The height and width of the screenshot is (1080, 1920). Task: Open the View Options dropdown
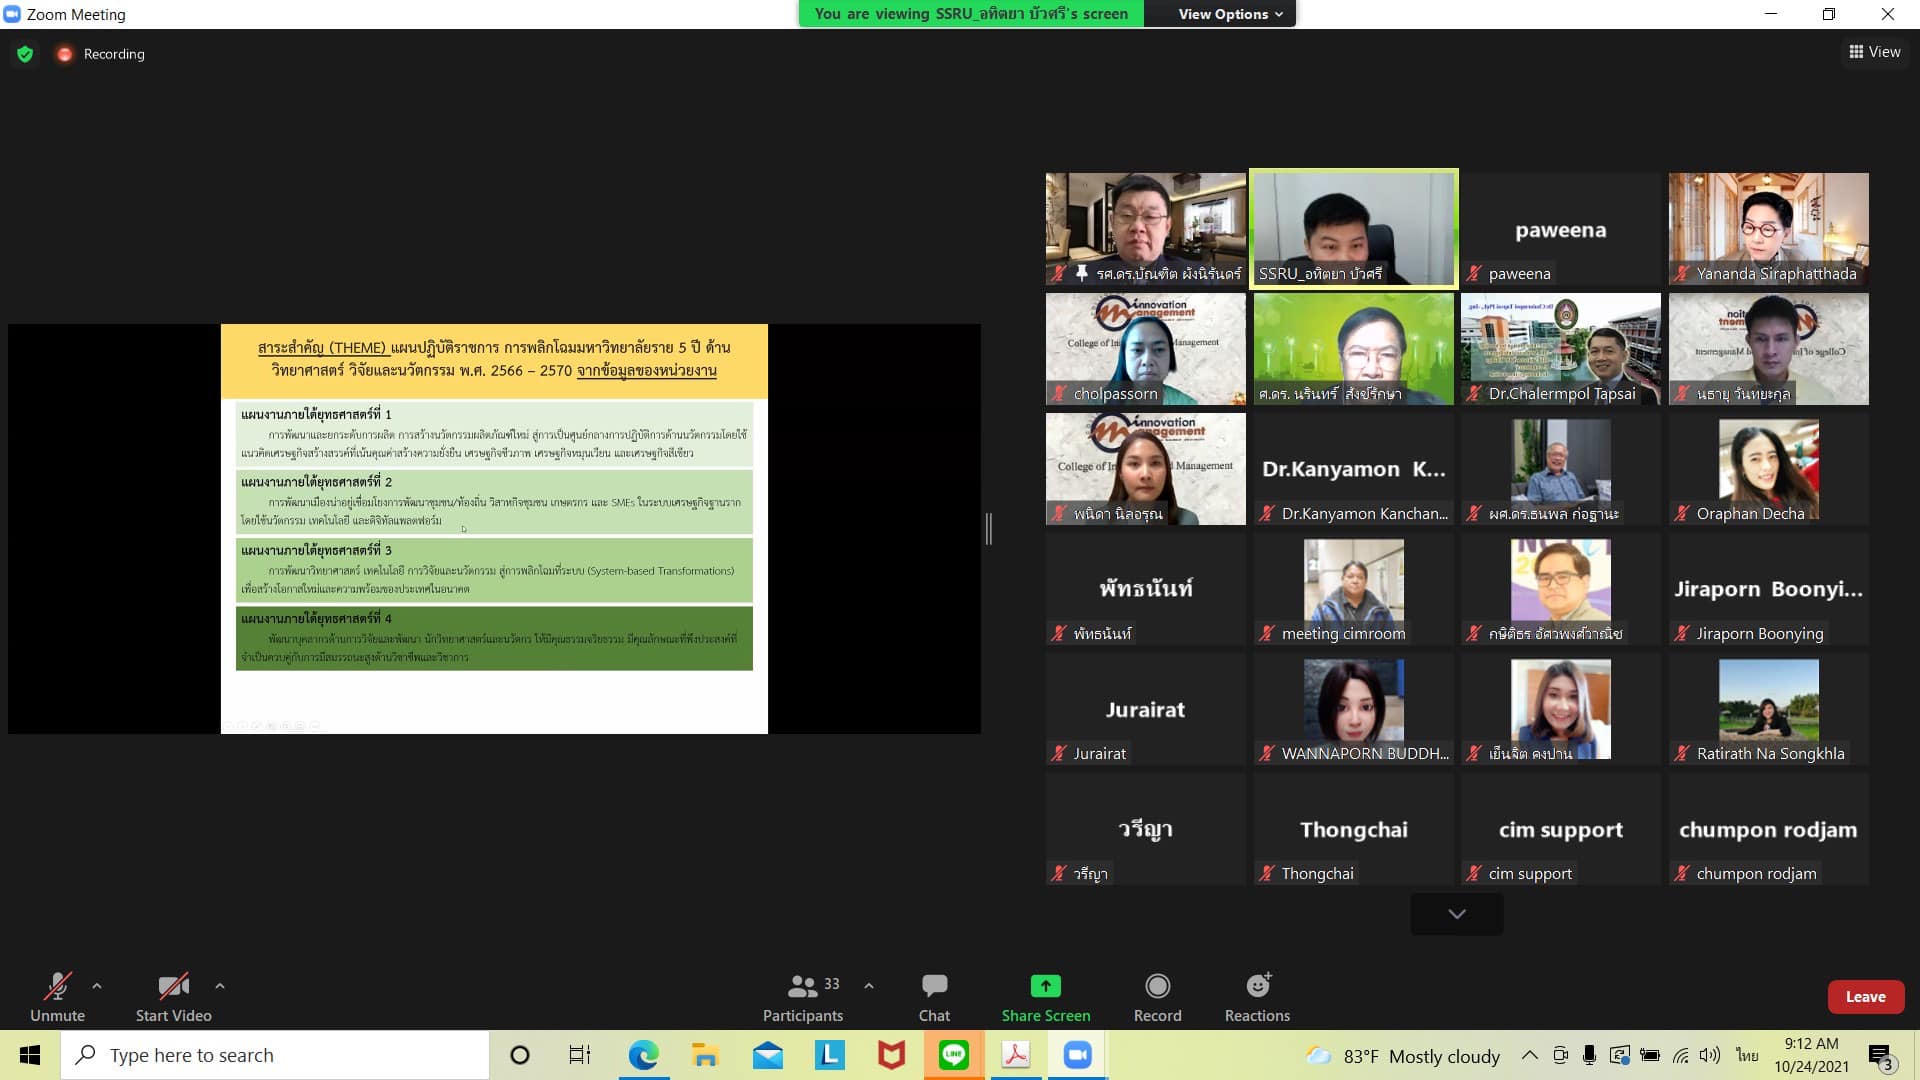[1229, 14]
